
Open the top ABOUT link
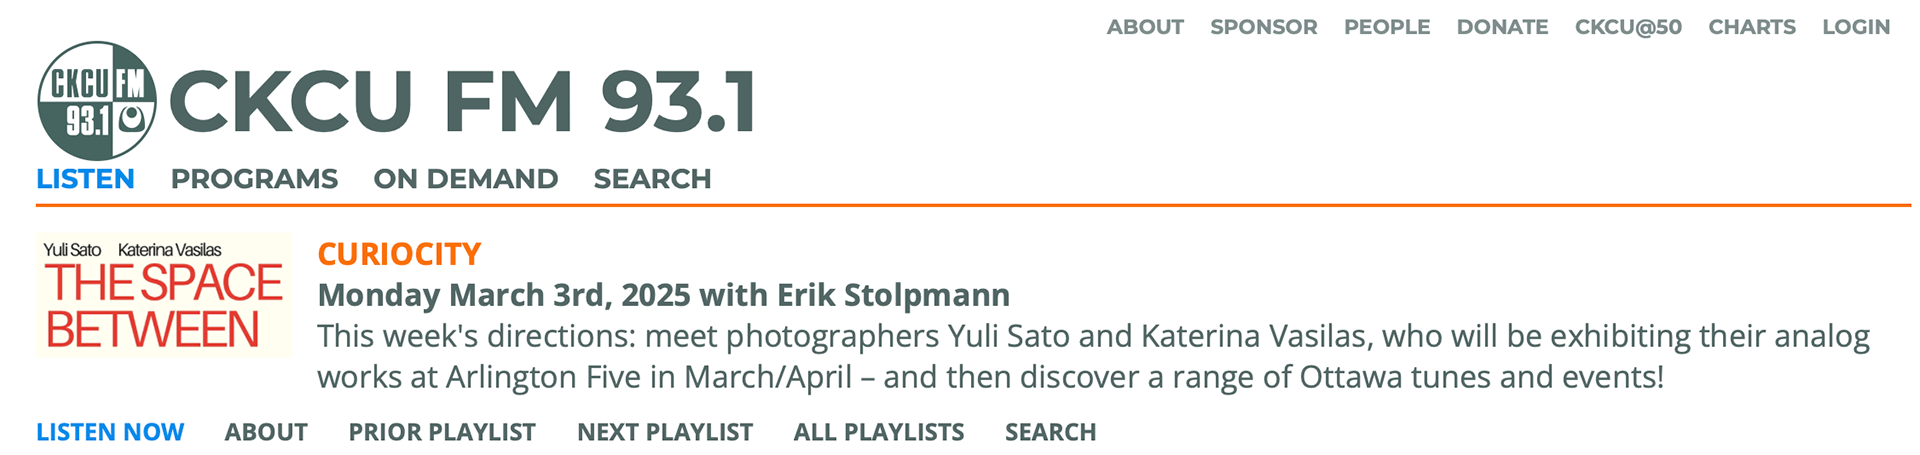(1145, 27)
